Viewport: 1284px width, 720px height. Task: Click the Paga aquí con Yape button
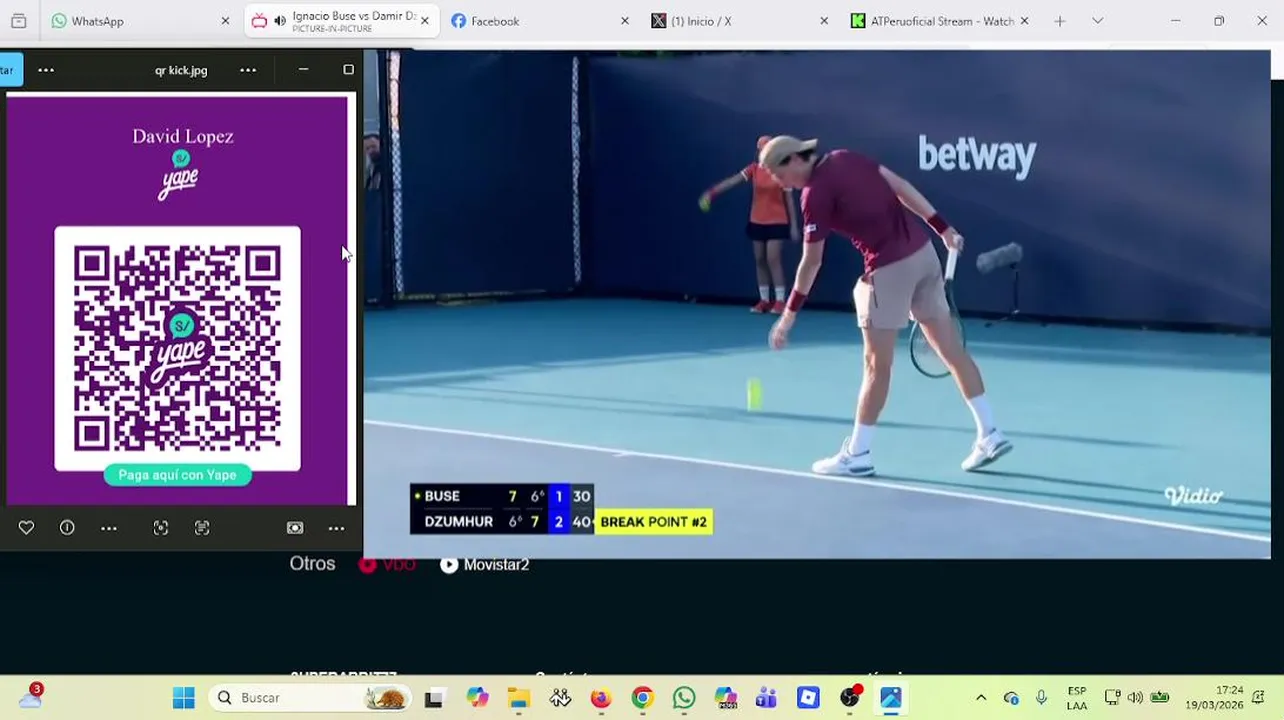pos(177,475)
